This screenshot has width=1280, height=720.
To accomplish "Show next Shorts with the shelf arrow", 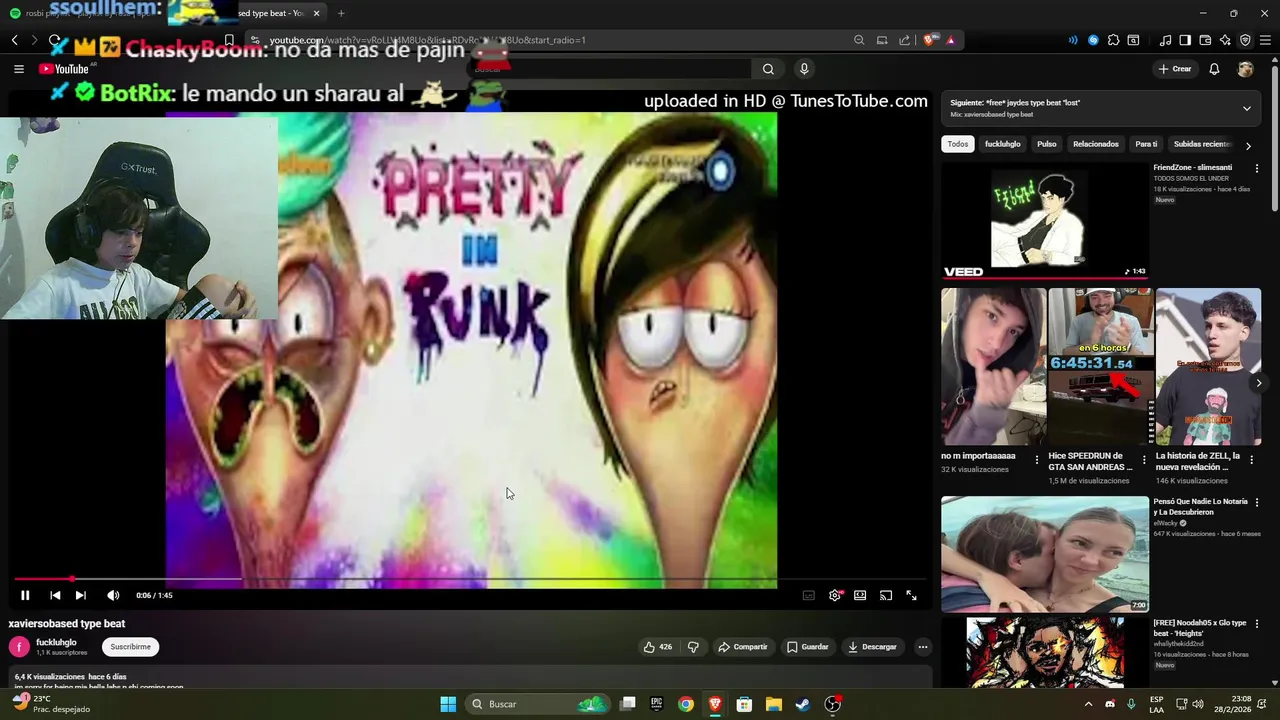I will click(x=1259, y=383).
